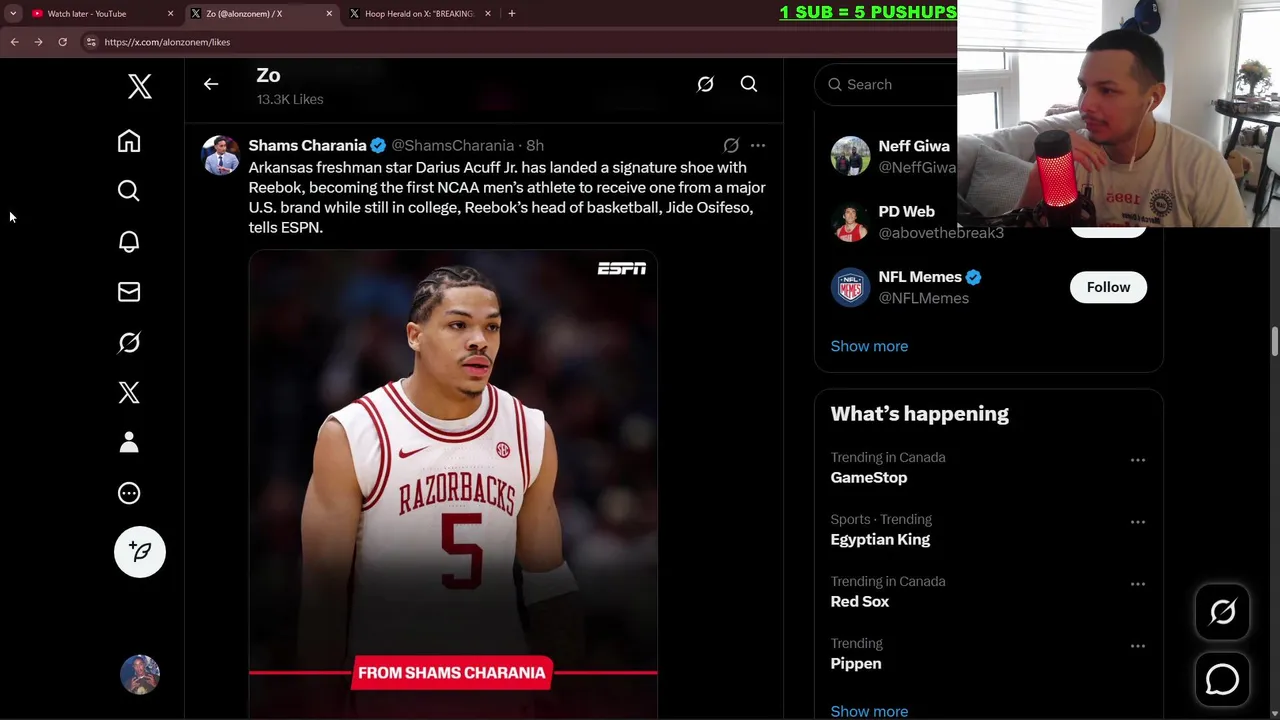Reload the page
This screenshot has height=720, width=1280.
point(62,42)
